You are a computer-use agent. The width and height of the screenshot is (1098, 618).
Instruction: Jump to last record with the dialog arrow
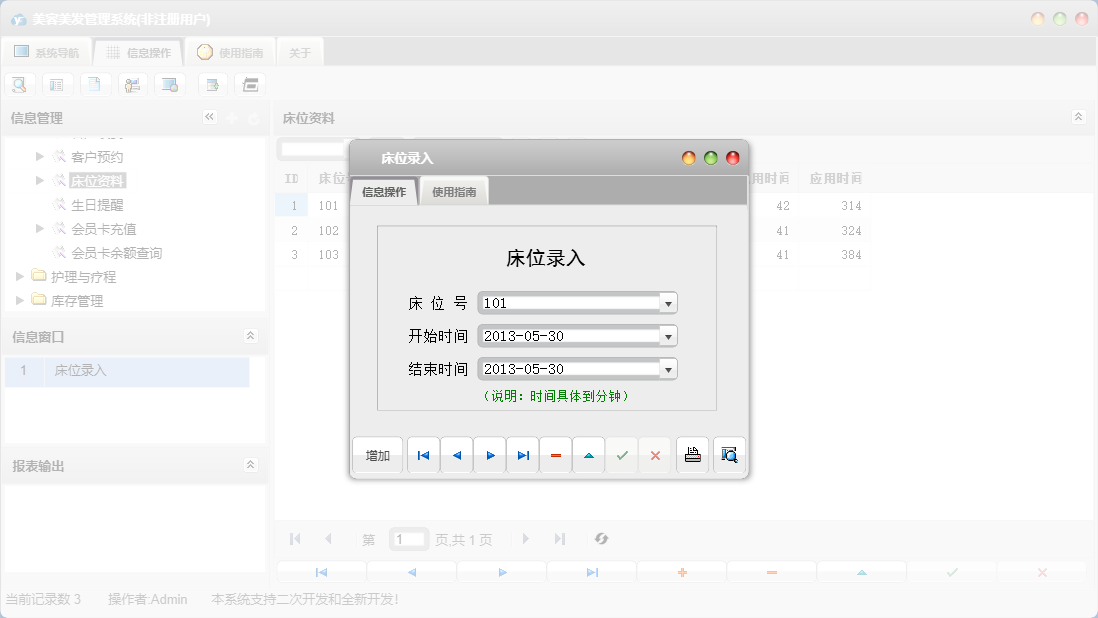point(522,455)
